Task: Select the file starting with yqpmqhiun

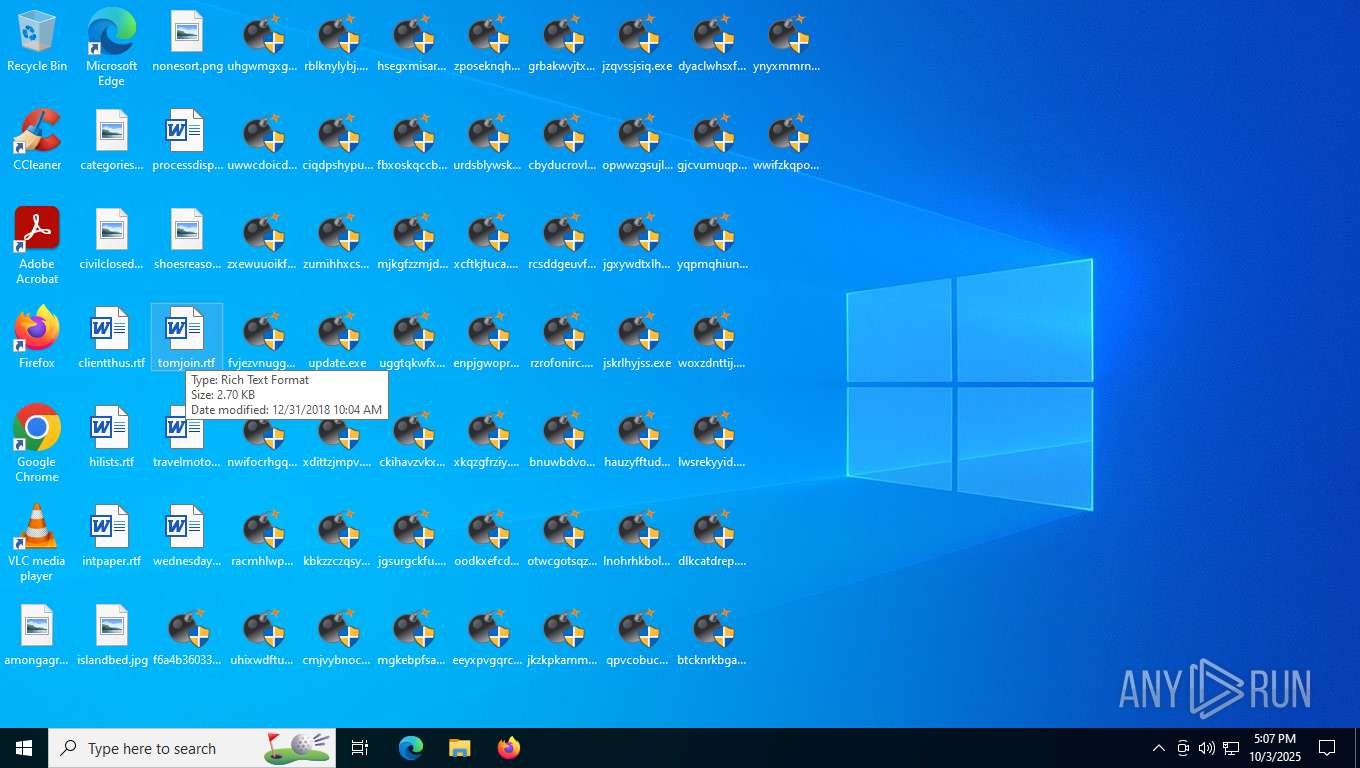Action: [712, 240]
